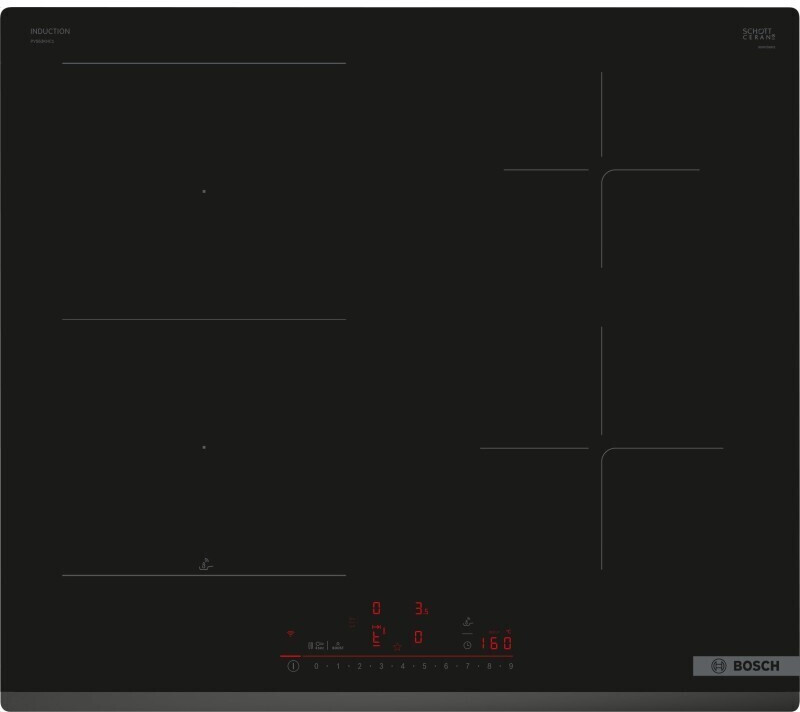Tap the boost function symbol
Viewport: 800px width, 712px height.
click(x=337, y=646)
